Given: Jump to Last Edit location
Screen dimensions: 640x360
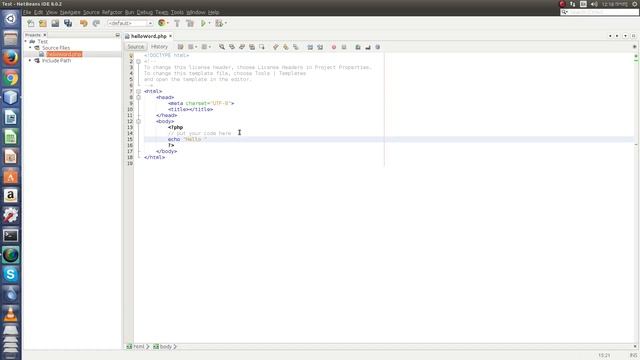Looking at the screenshot, I should click(180, 47).
